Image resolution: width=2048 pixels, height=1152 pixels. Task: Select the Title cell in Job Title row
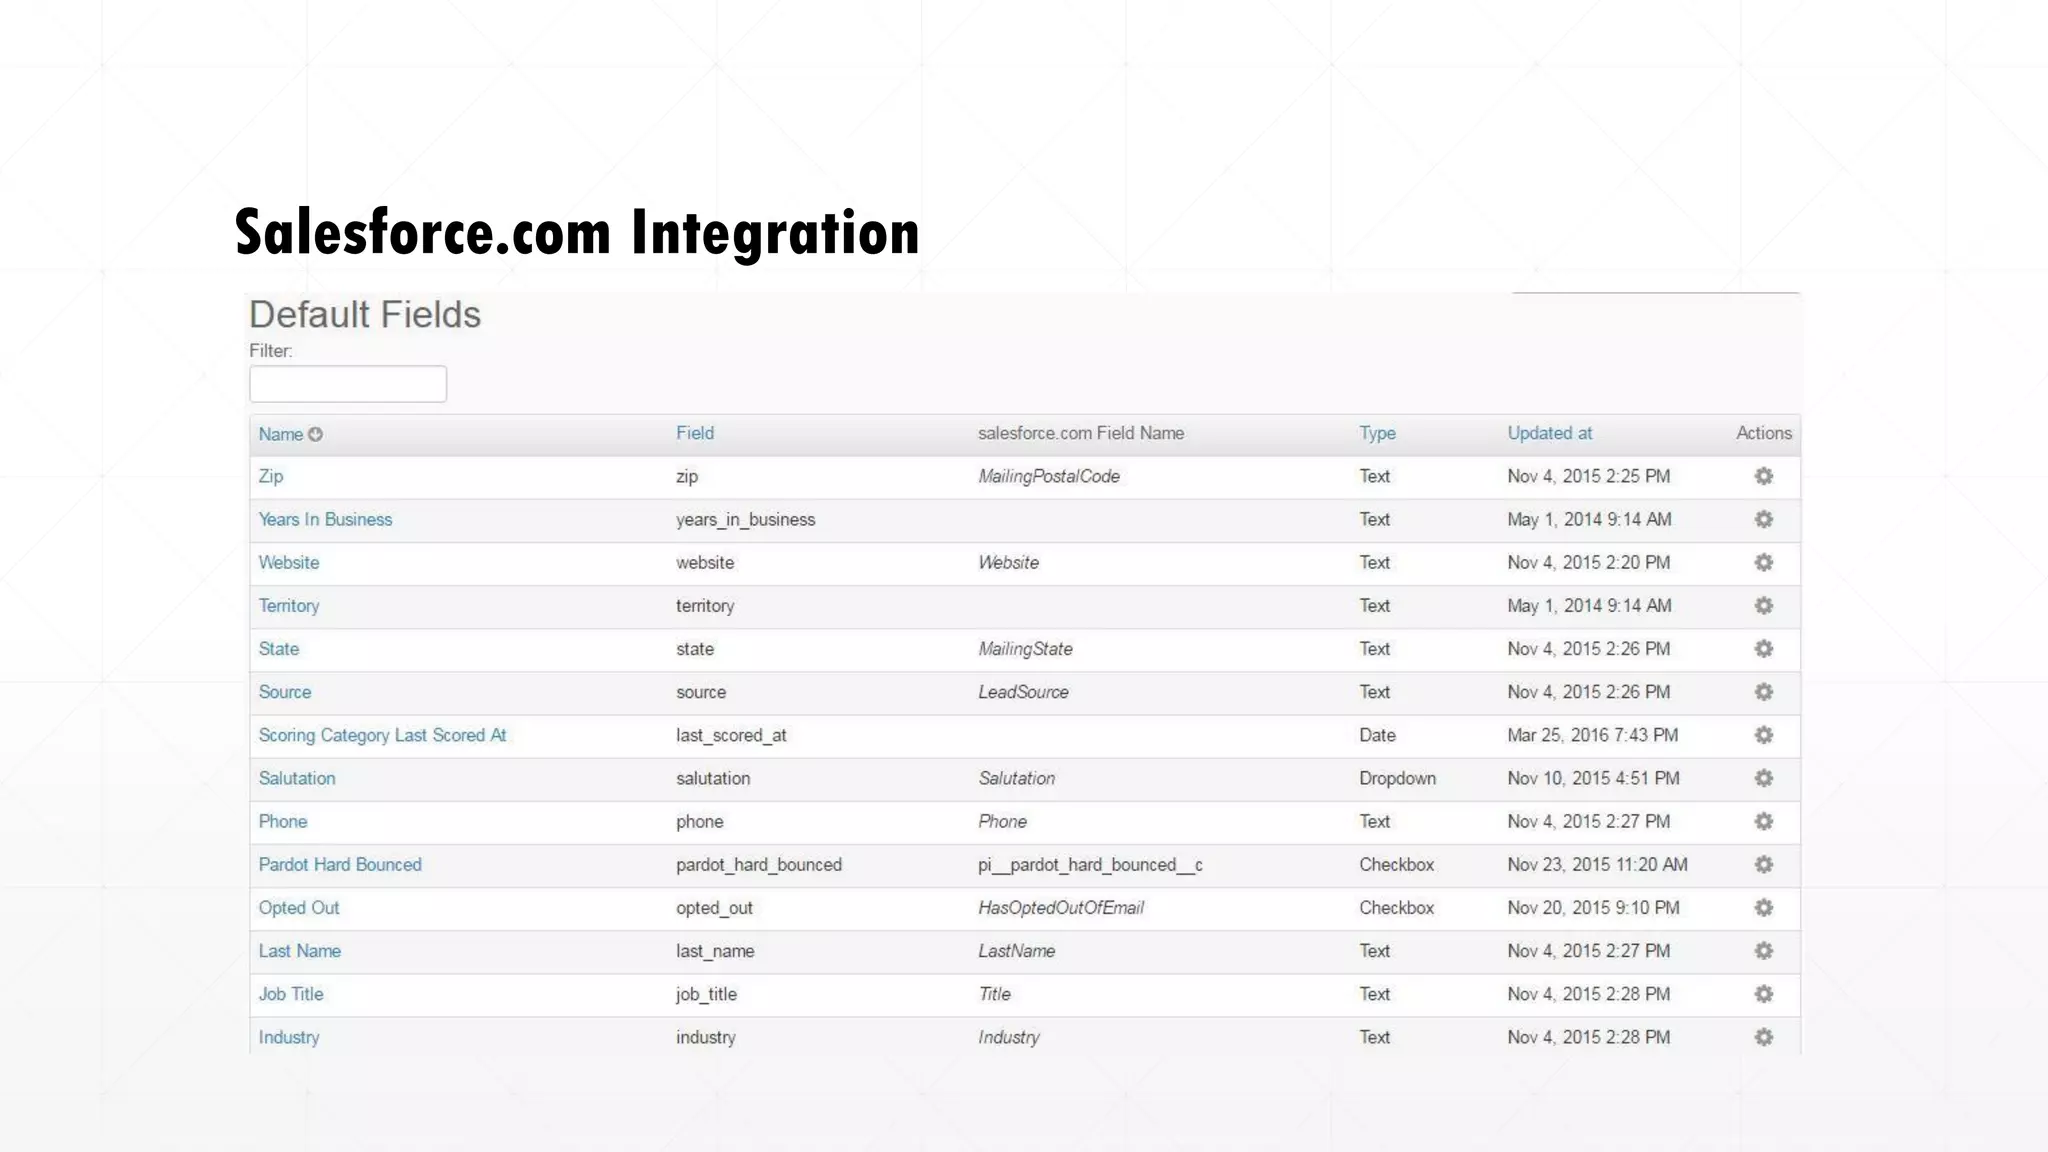point(994,994)
